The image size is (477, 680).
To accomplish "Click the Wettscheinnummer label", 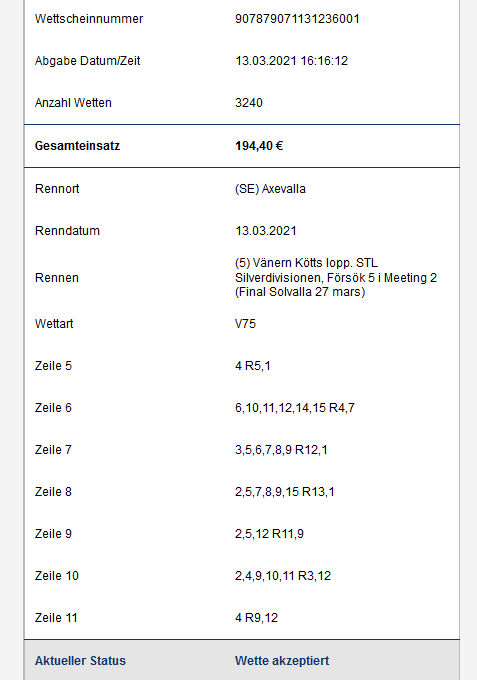I will 89,19.
